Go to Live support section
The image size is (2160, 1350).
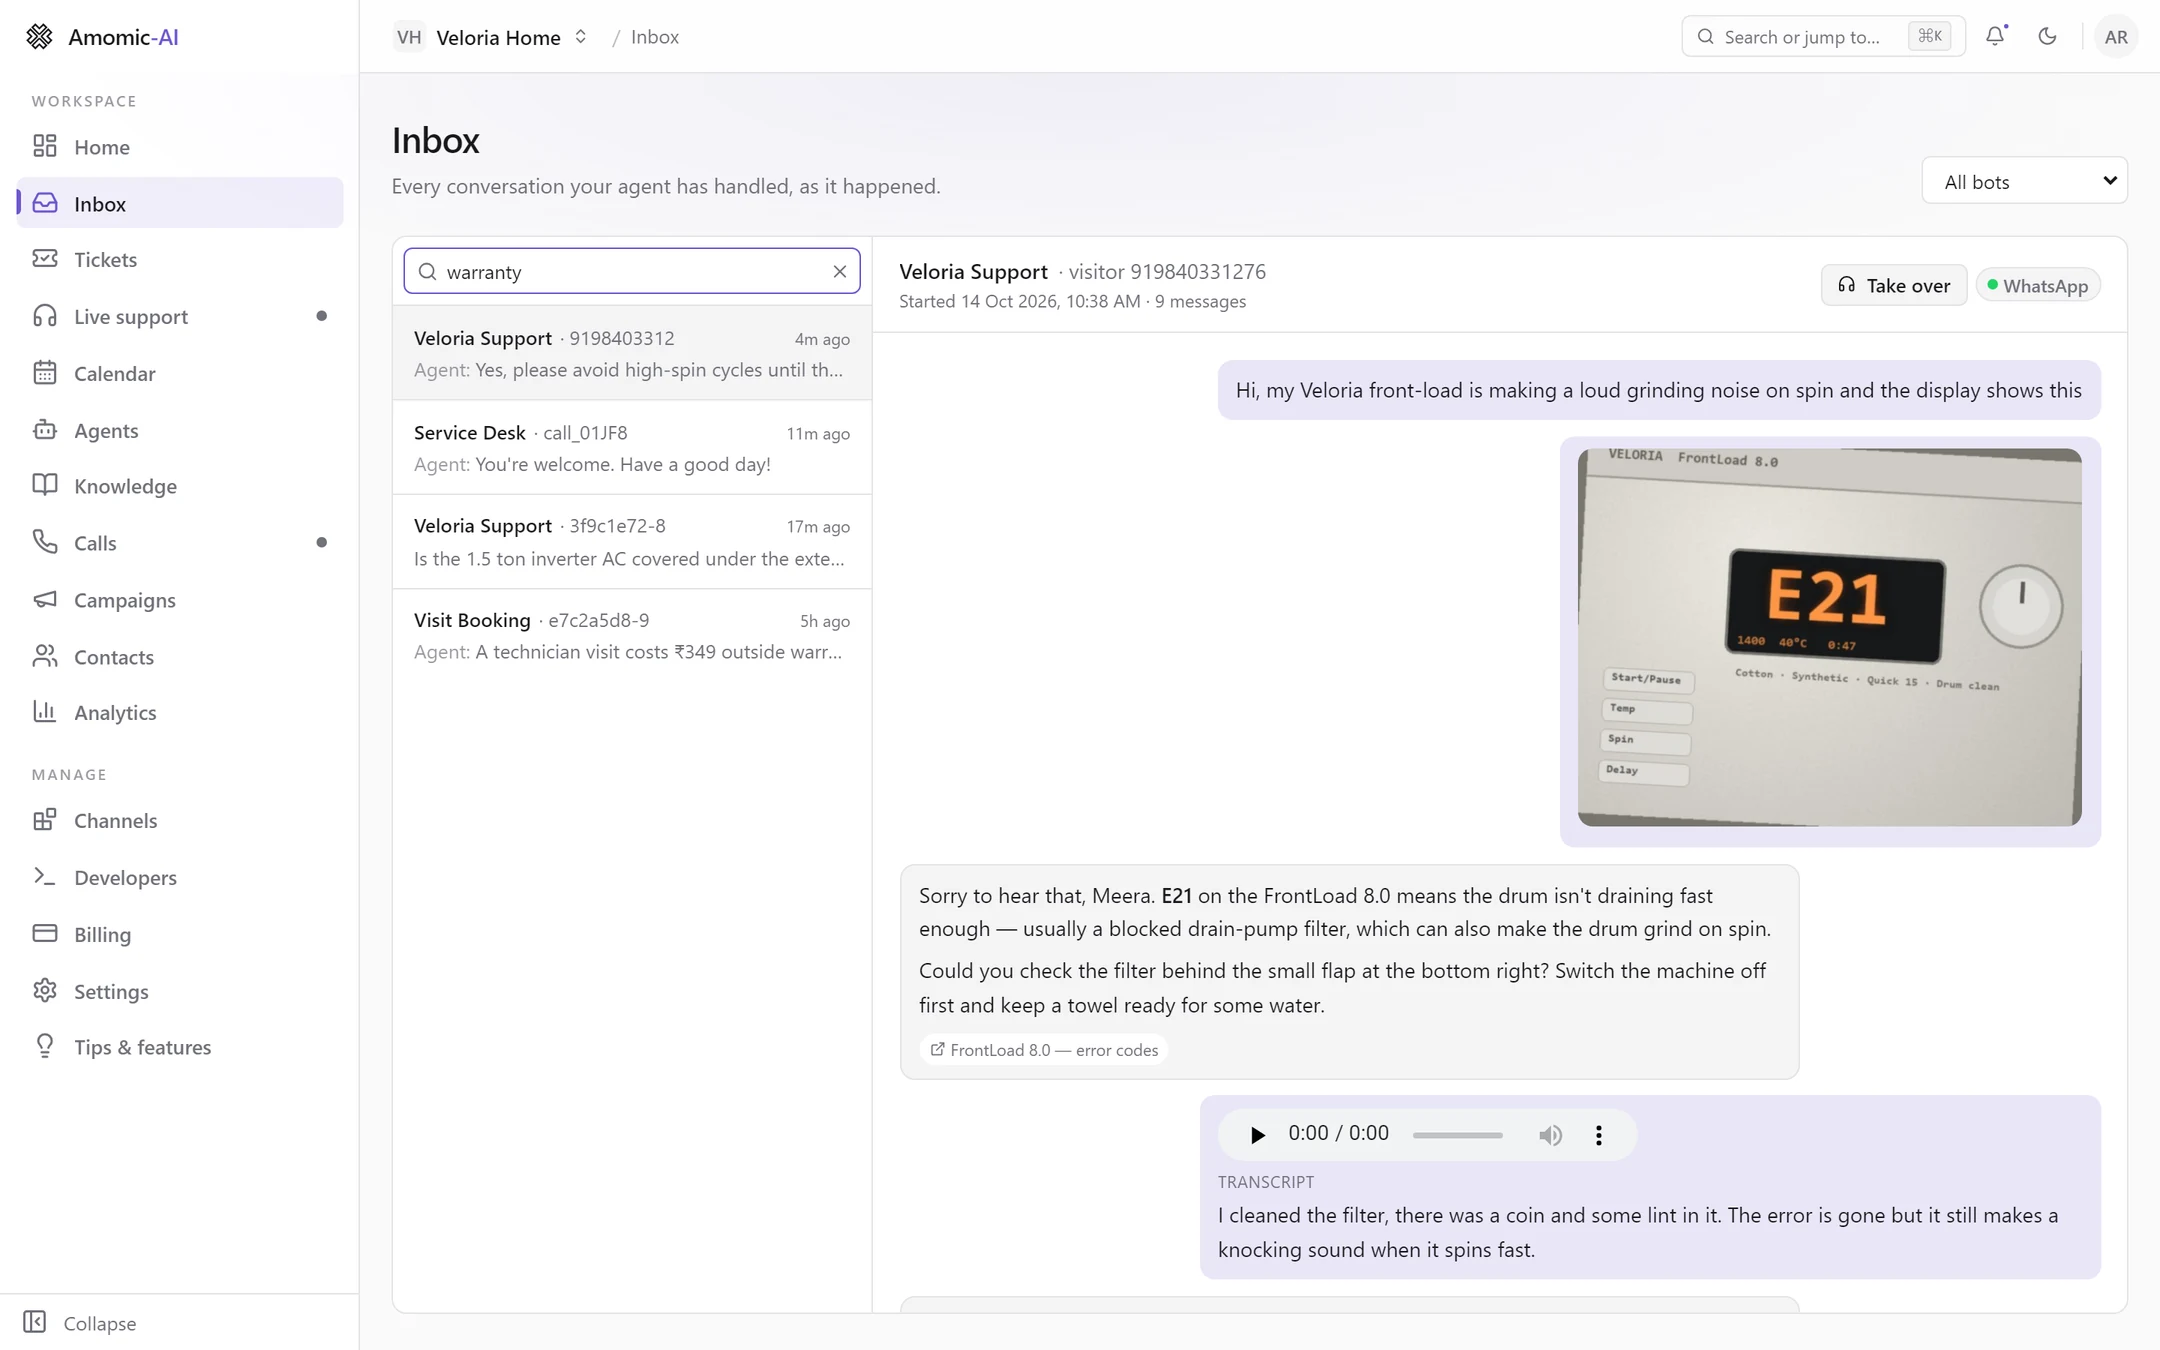coord(180,316)
